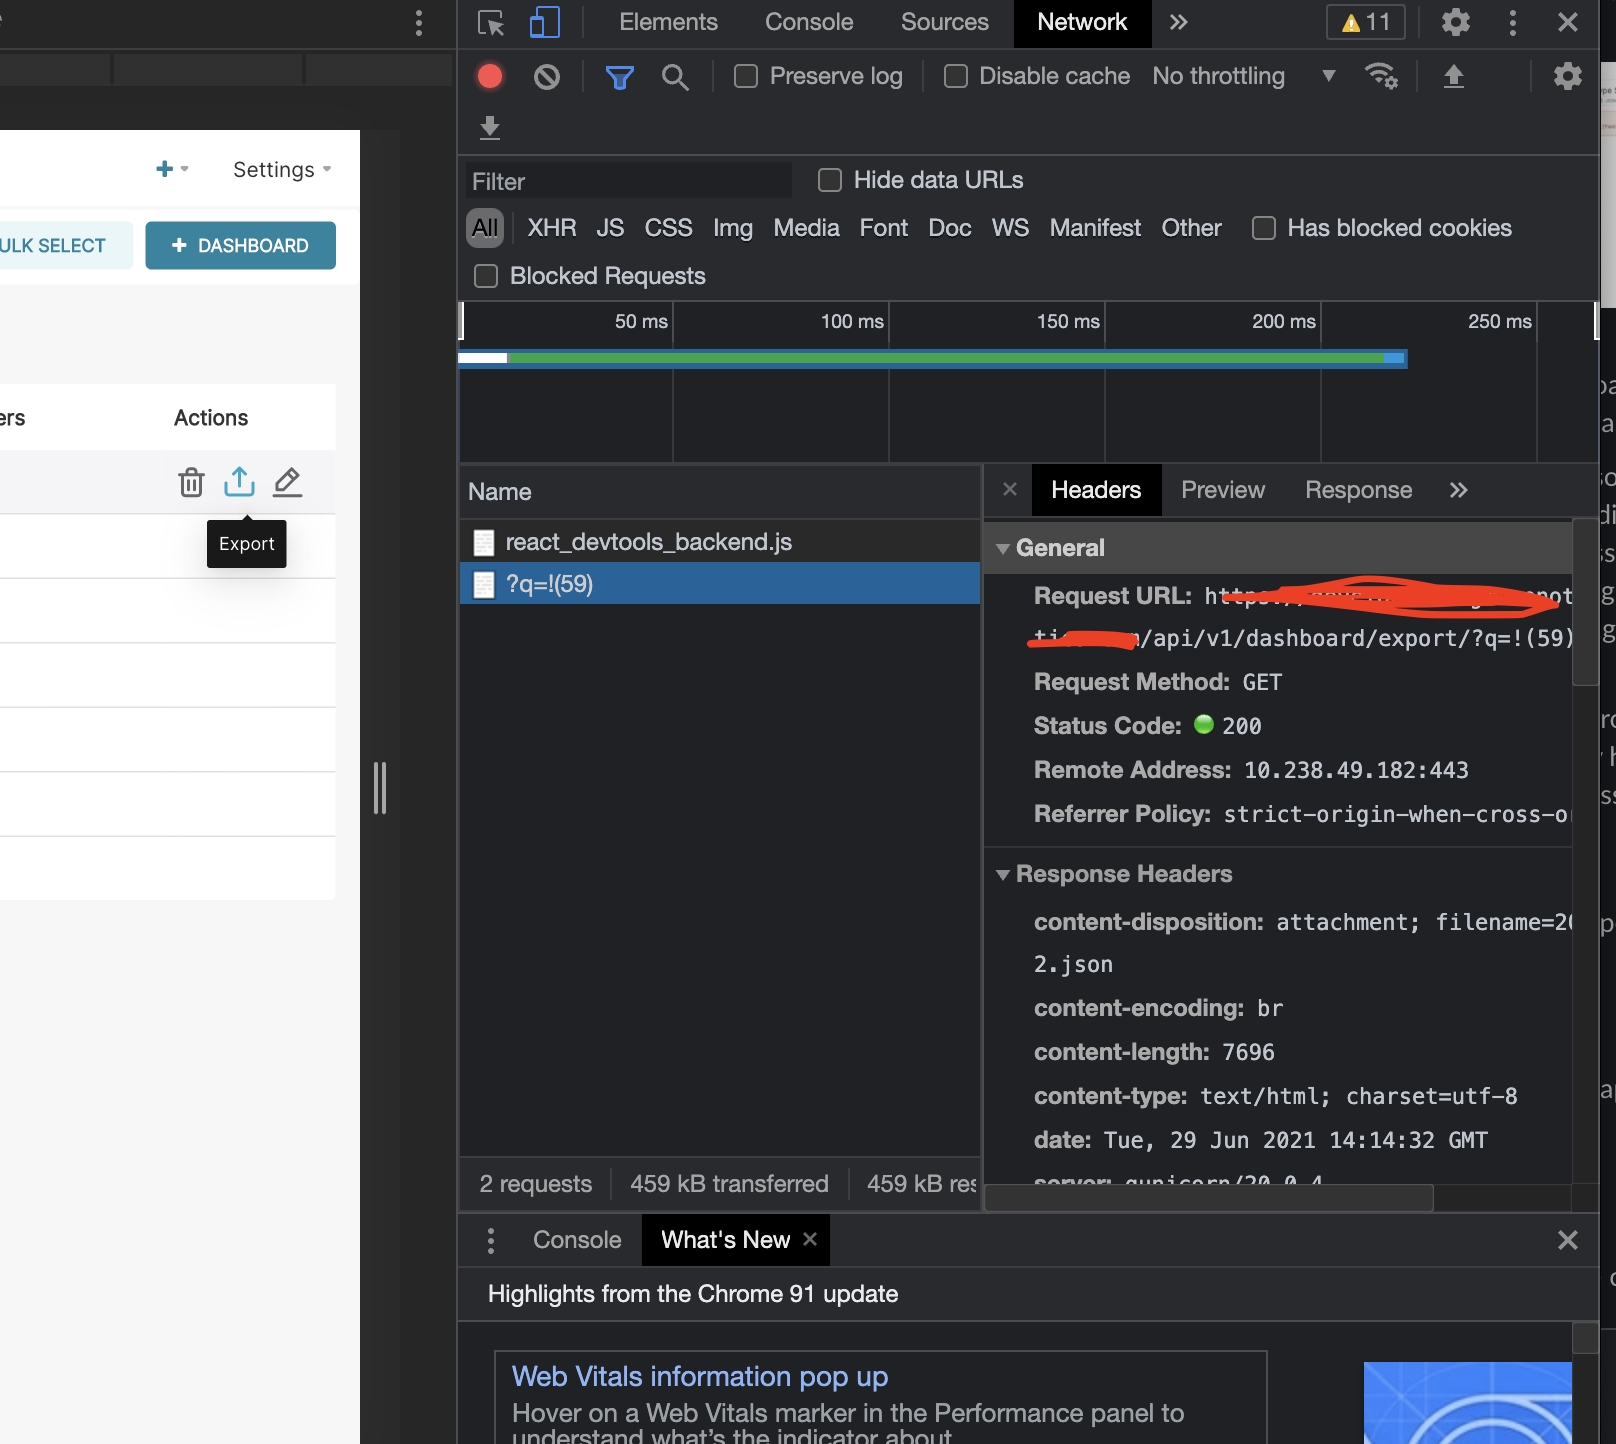
Task: Check Hide data URLs
Action: pyautogui.click(x=830, y=180)
